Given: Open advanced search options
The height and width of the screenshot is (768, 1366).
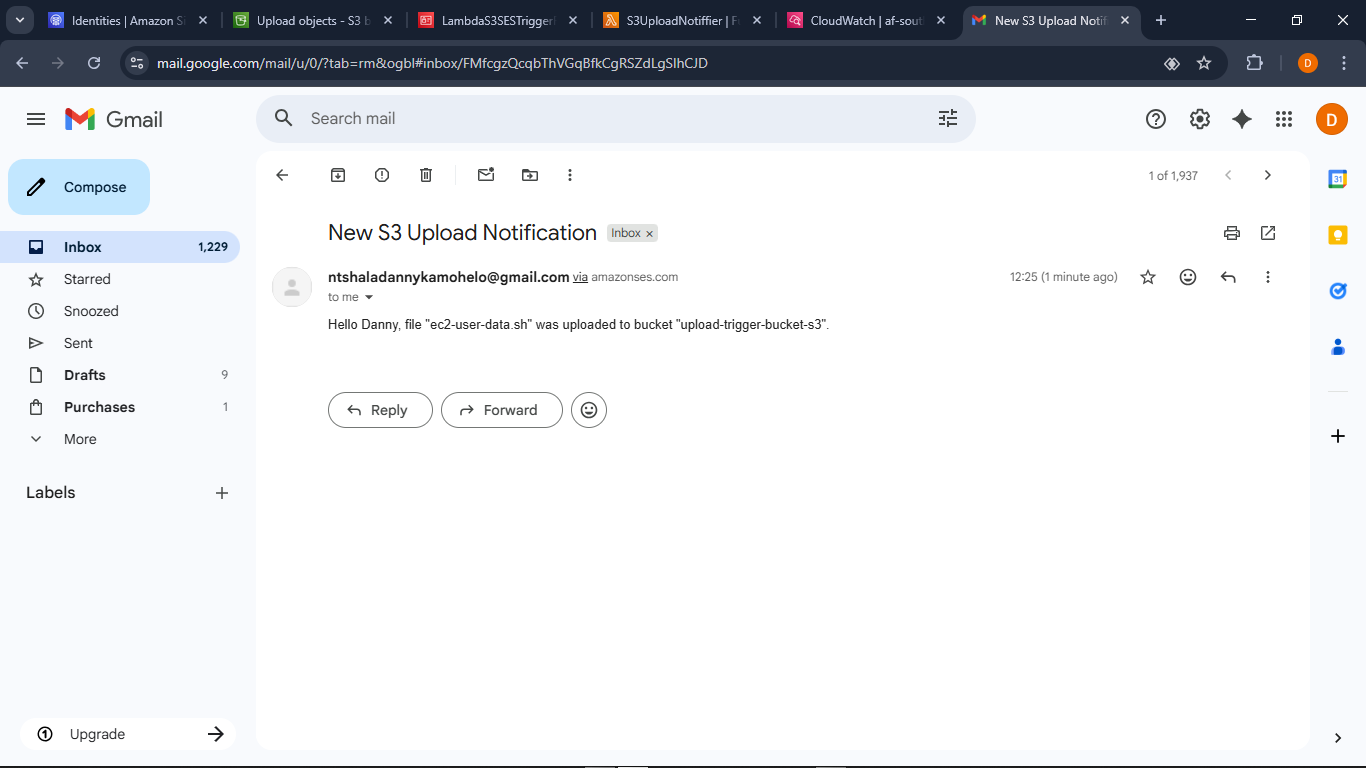Looking at the screenshot, I should (947, 118).
